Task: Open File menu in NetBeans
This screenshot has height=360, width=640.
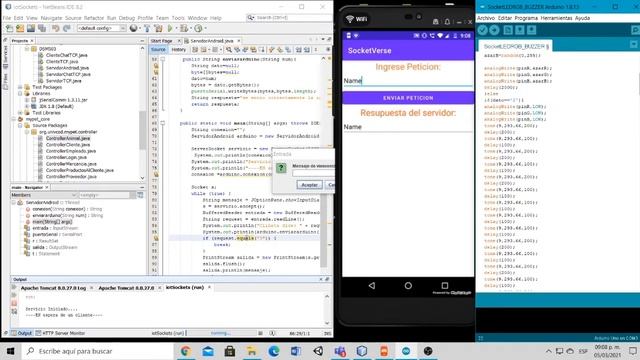Action: coord(7,18)
